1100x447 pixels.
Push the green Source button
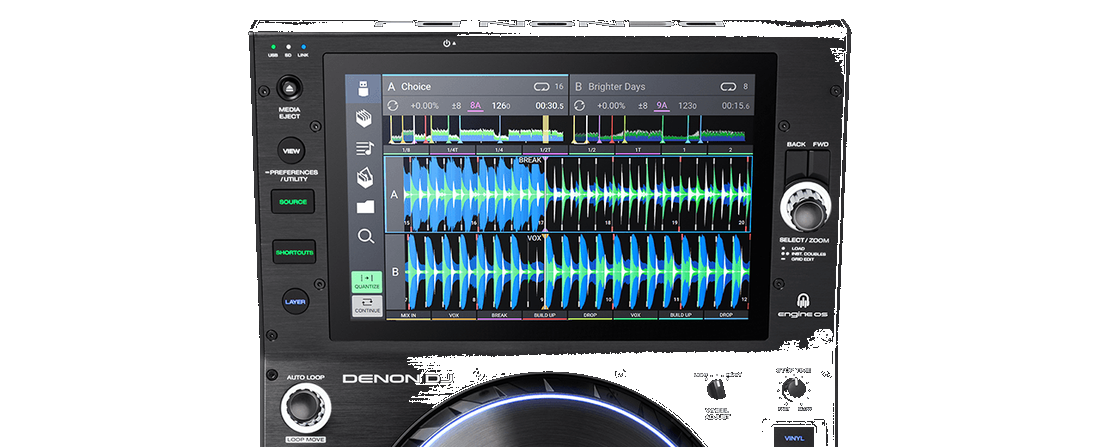(293, 201)
